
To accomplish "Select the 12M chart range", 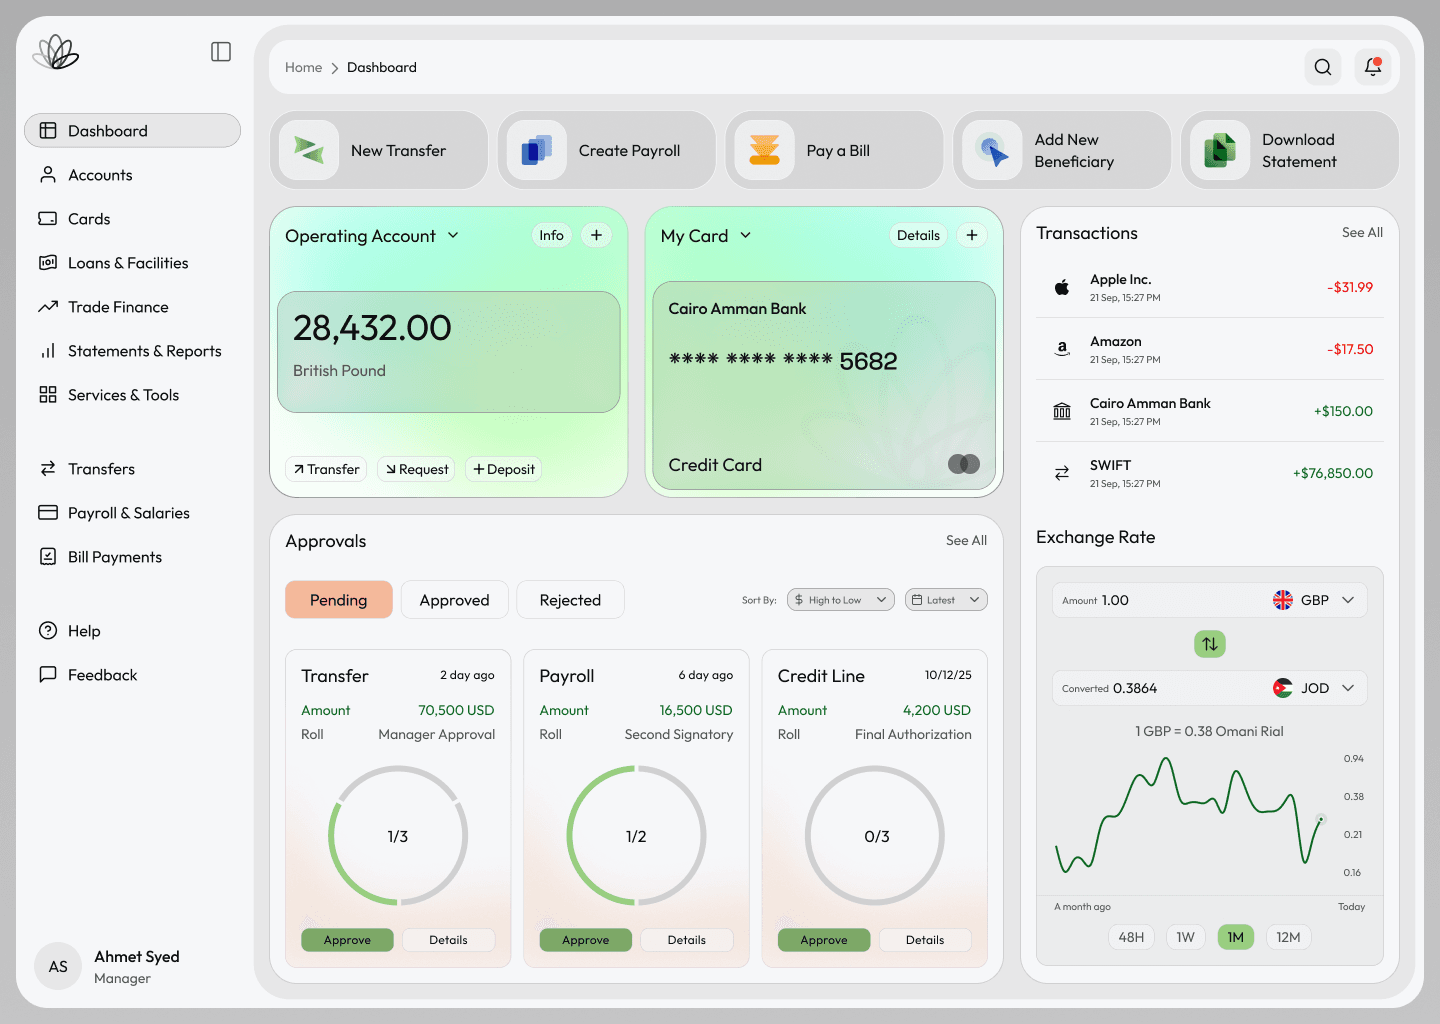I will (1288, 937).
